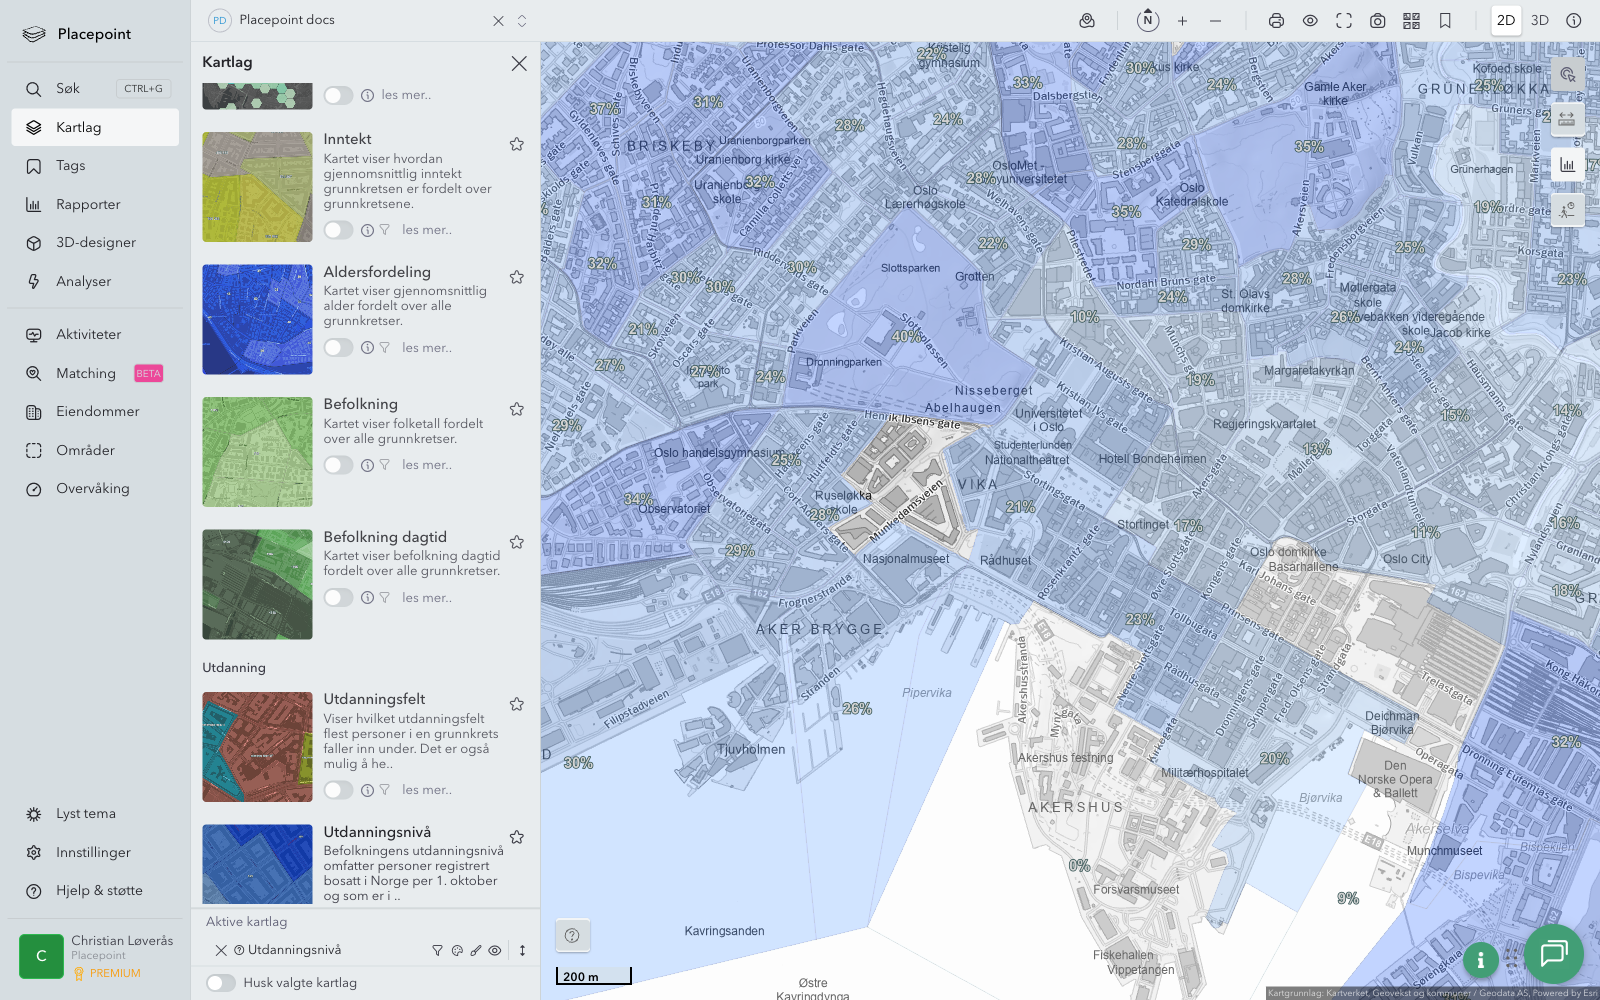Screen dimensions: 1600x1000
Task: Click the bookmark icon in top toolbar
Action: click(x=1445, y=20)
